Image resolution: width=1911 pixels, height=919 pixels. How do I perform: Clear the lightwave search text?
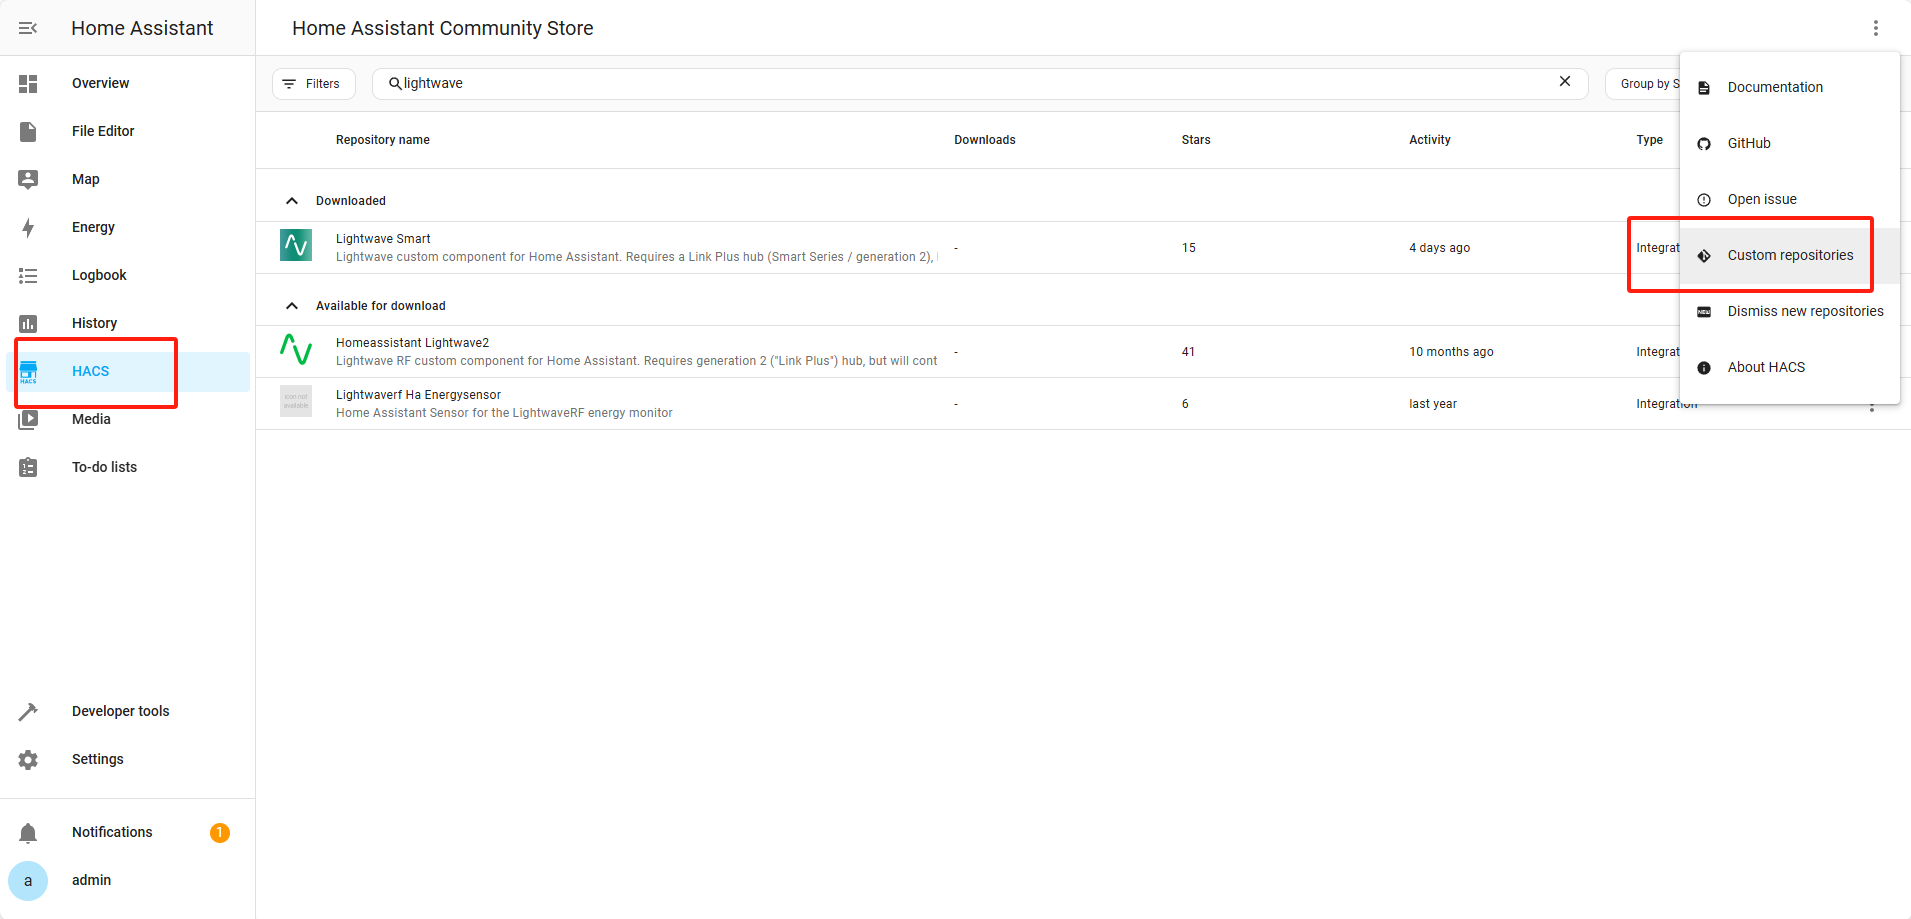1565,82
